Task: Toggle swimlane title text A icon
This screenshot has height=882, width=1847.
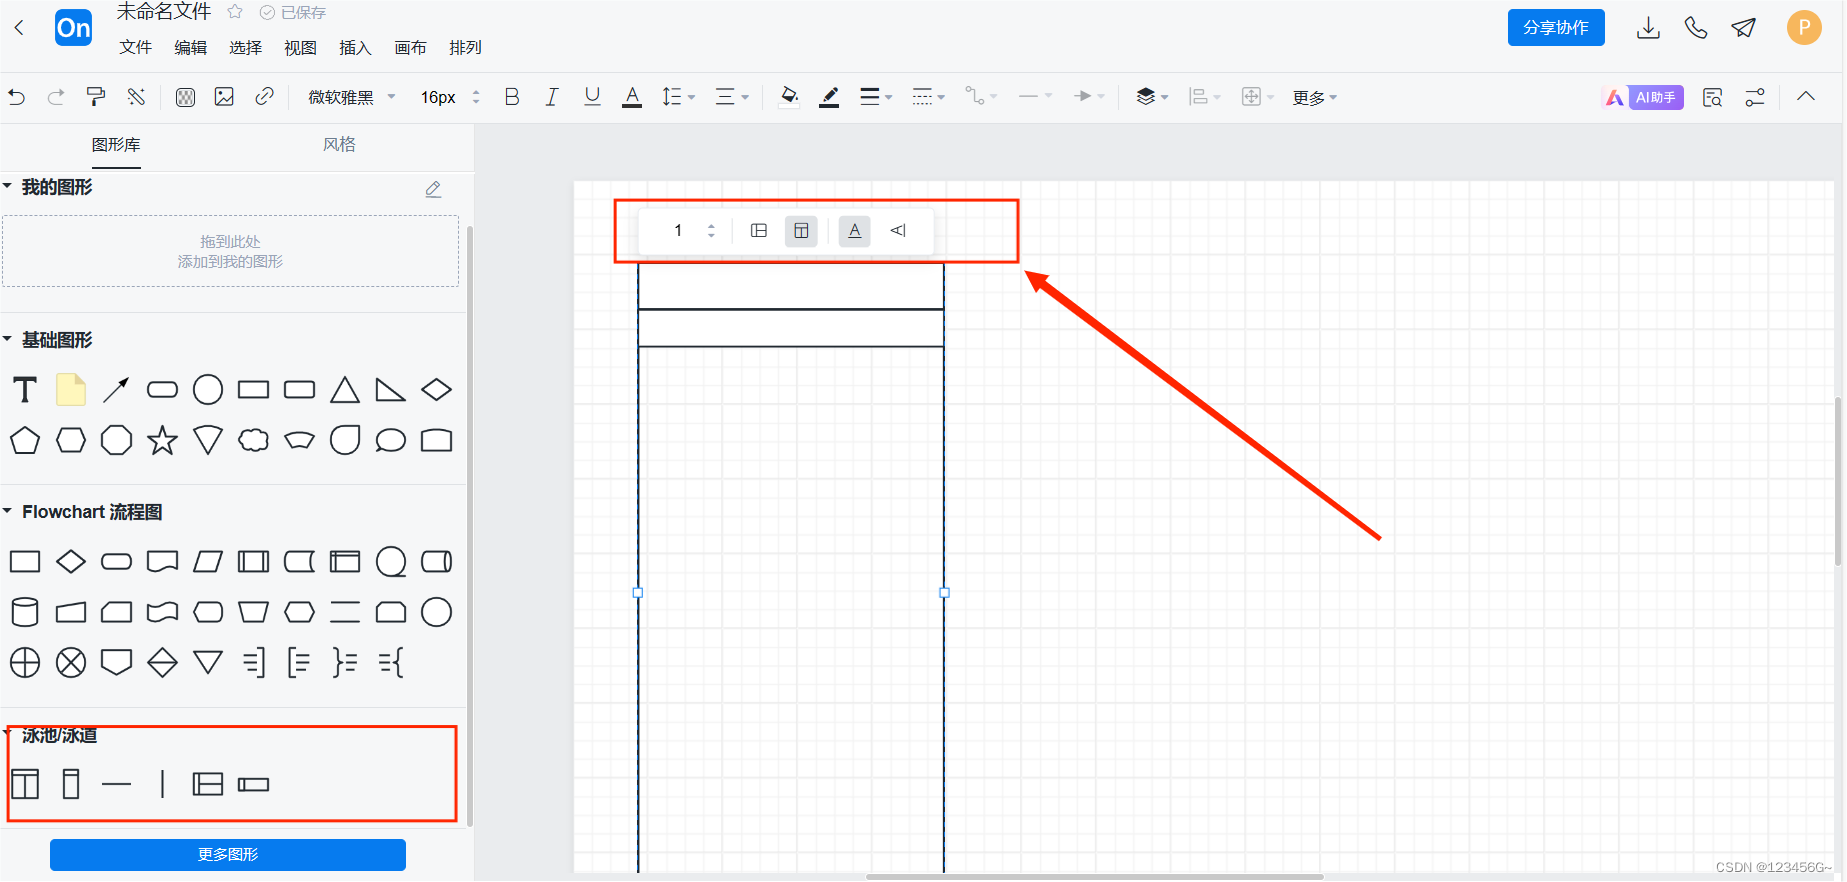Action: pos(854,231)
